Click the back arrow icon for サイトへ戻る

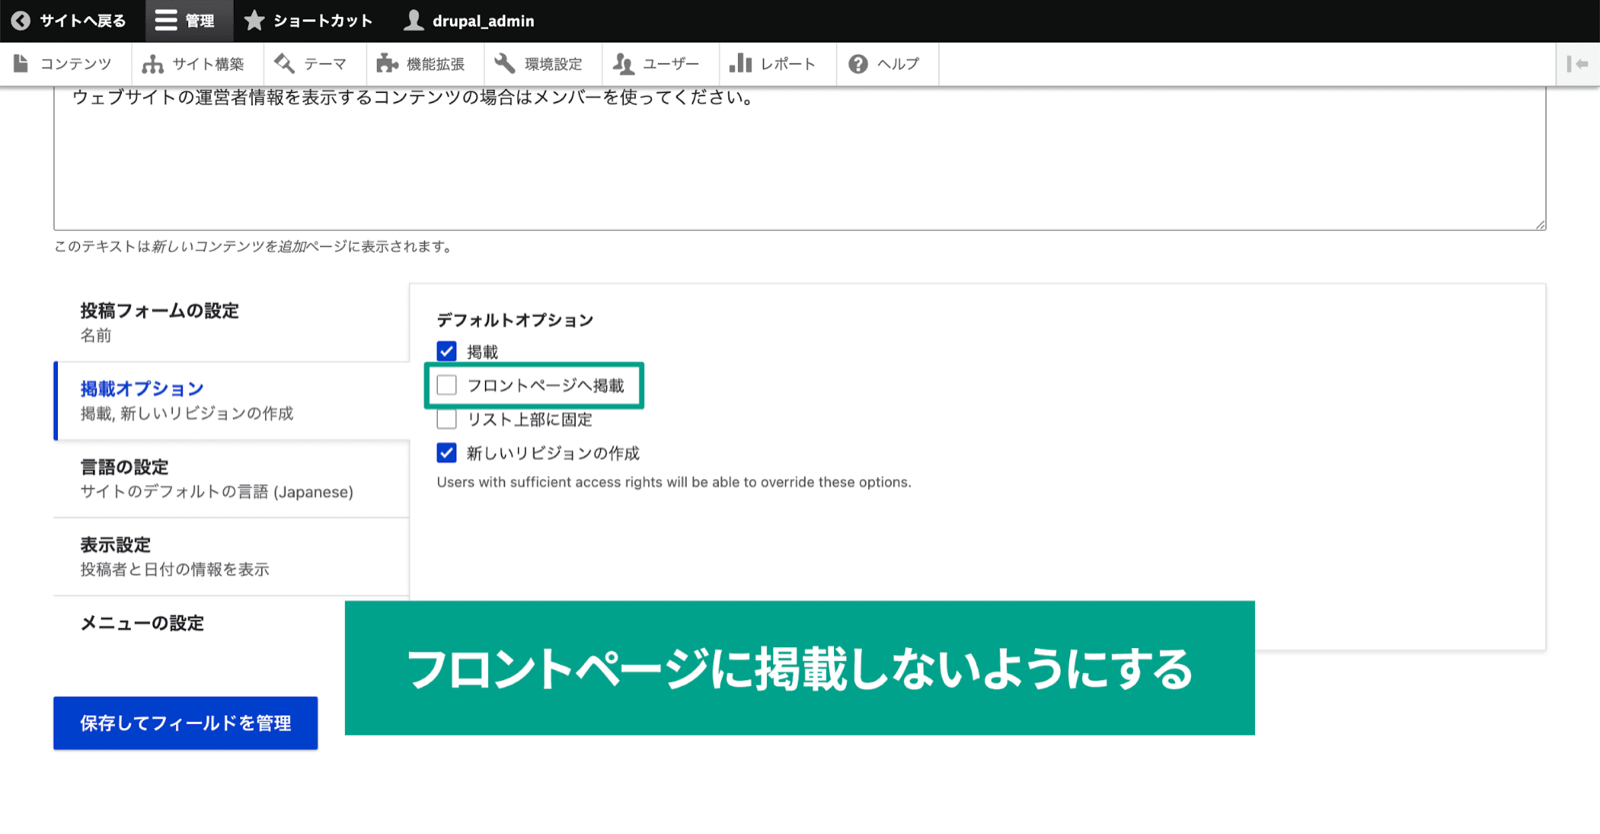pyautogui.click(x=21, y=21)
